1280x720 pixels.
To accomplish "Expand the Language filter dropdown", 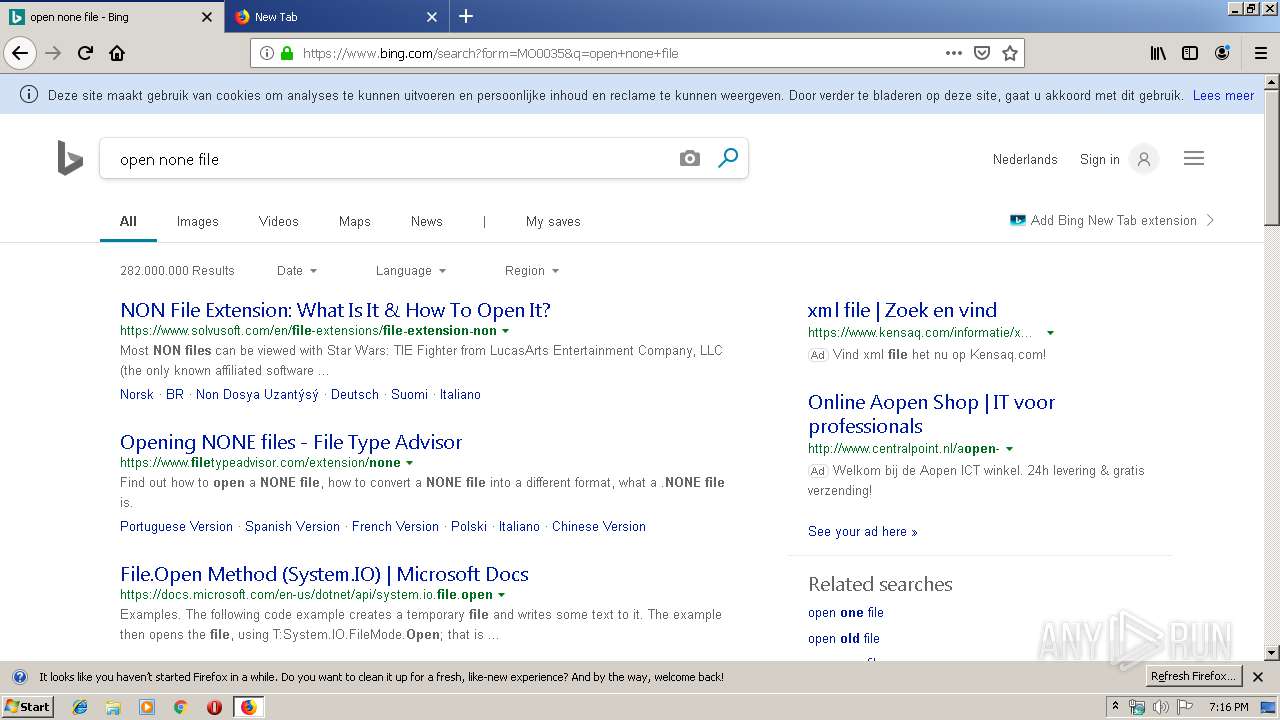I will 411,271.
